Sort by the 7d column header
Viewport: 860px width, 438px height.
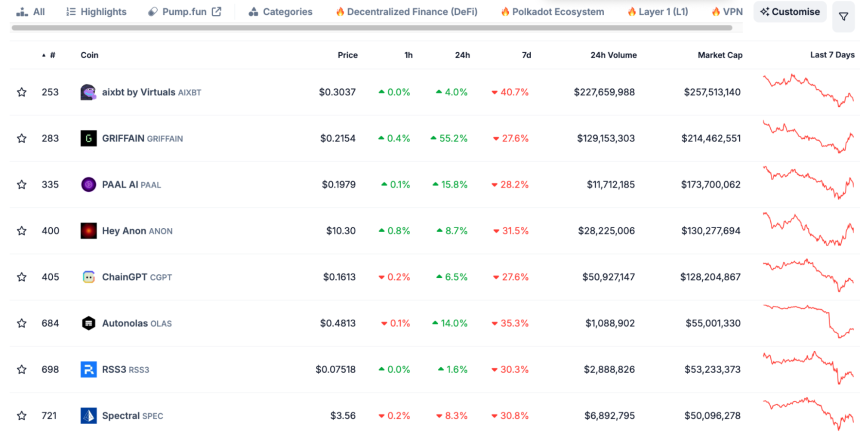pos(526,55)
